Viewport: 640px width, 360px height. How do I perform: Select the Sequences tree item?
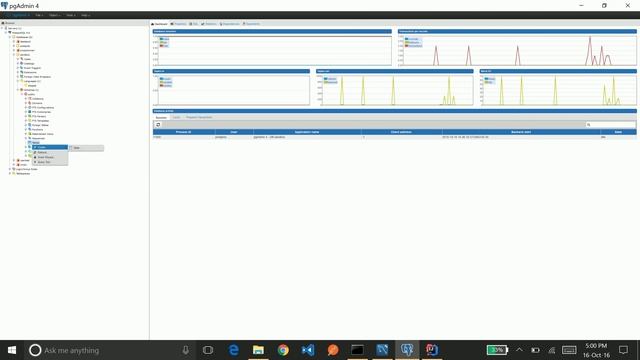click(38, 138)
